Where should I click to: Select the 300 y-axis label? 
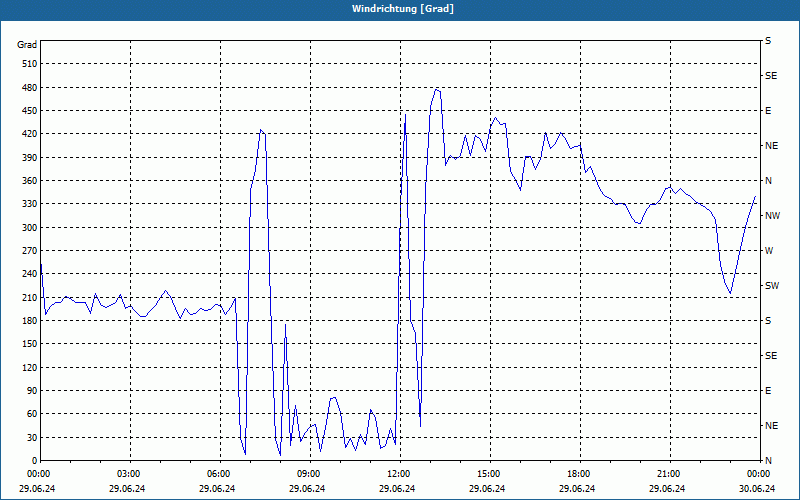click(30, 228)
